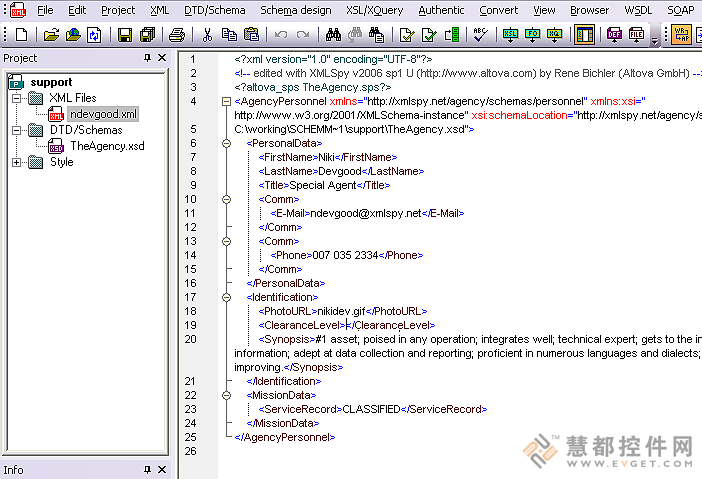The image size is (702, 479).
Task: Click the Assign schema icon
Action: [451, 34]
